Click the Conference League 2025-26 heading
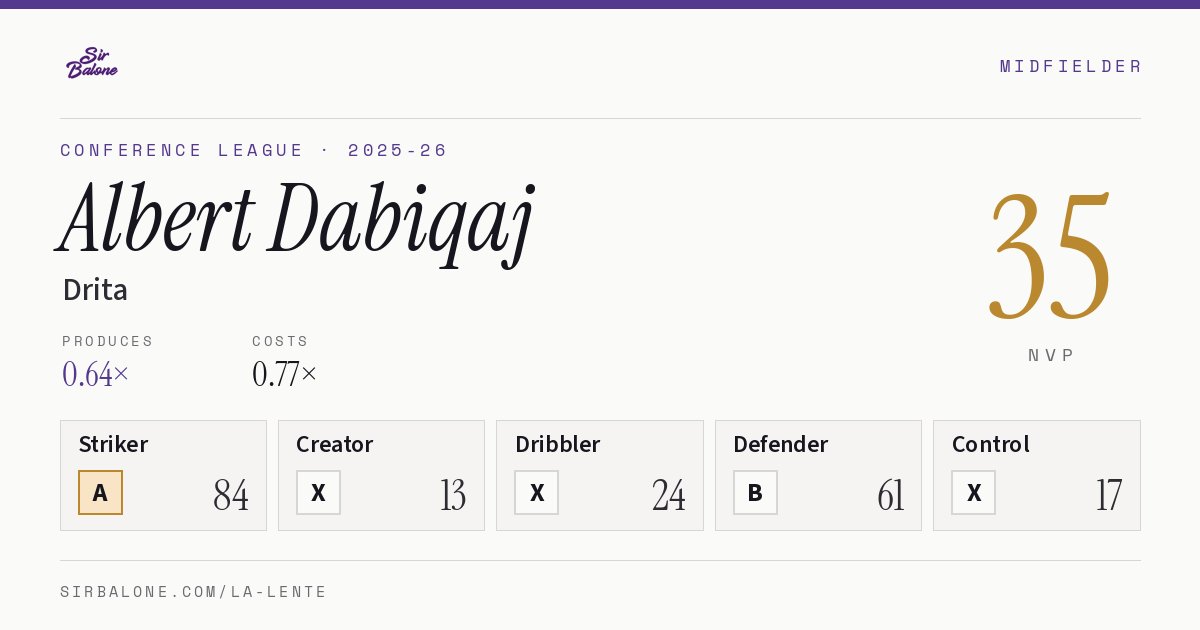The width and height of the screenshot is (1200, 630). 254,150
